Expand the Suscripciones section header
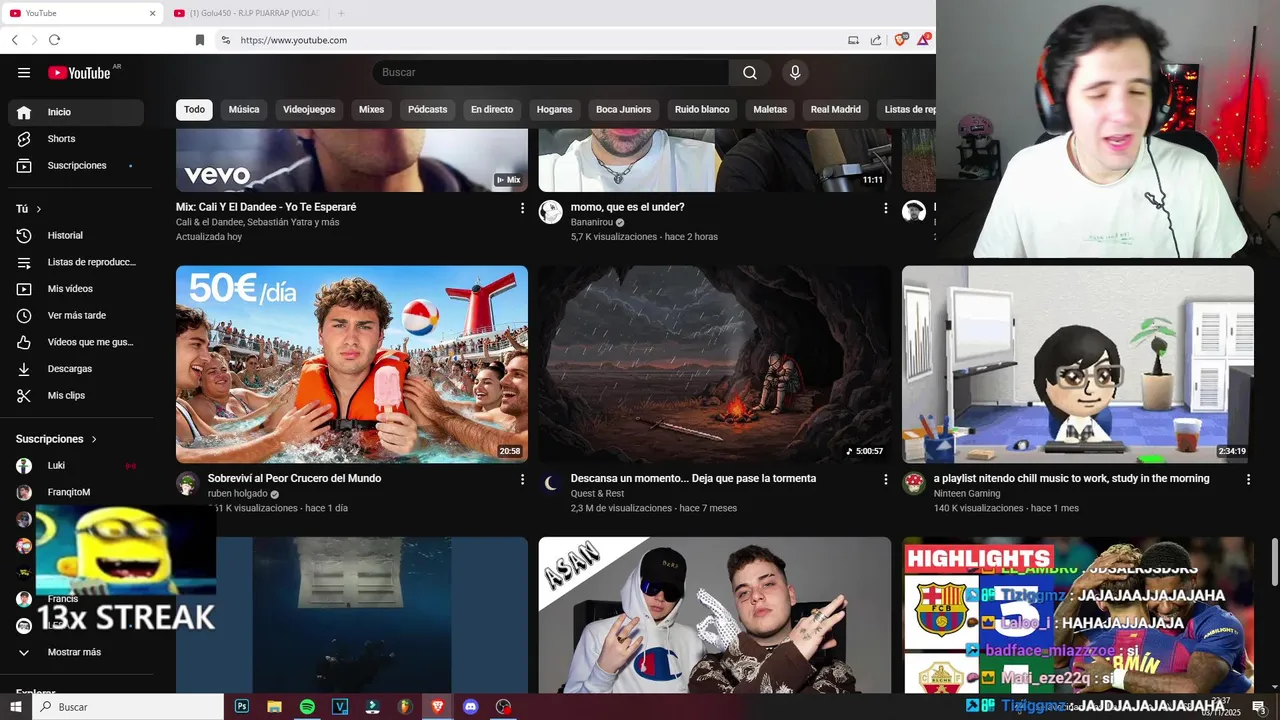The image size is (1280, 720). (57, 439)
